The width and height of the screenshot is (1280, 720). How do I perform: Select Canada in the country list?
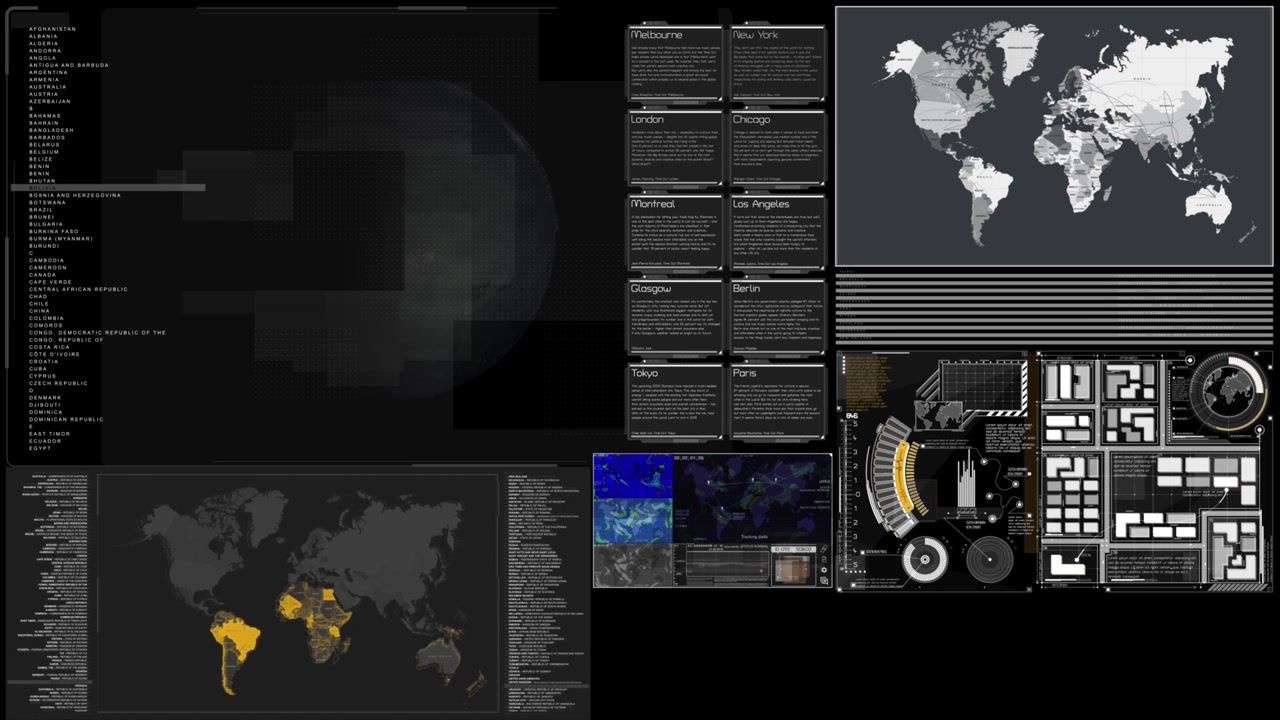[x=43, y=275]
